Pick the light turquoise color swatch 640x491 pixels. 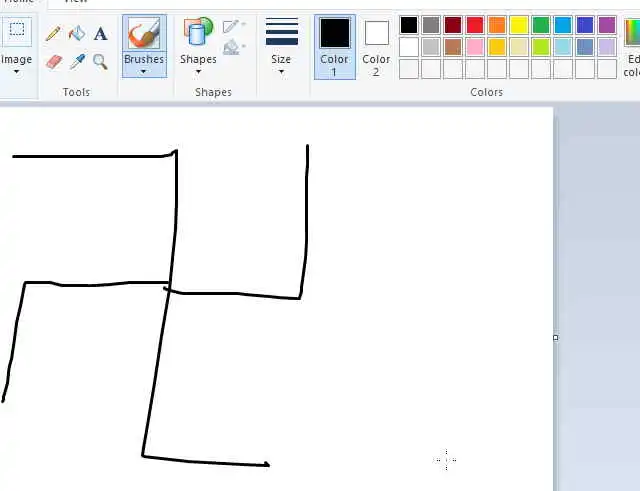pos(563,47)
